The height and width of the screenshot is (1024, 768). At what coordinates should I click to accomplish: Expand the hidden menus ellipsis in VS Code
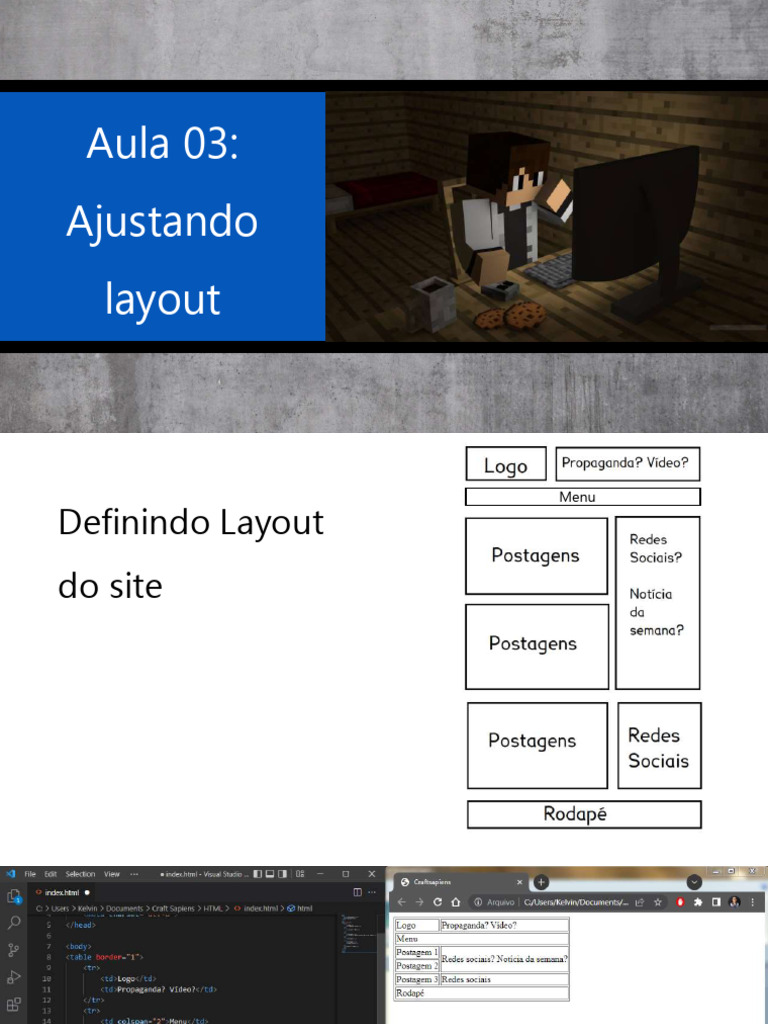click(134, 874)
